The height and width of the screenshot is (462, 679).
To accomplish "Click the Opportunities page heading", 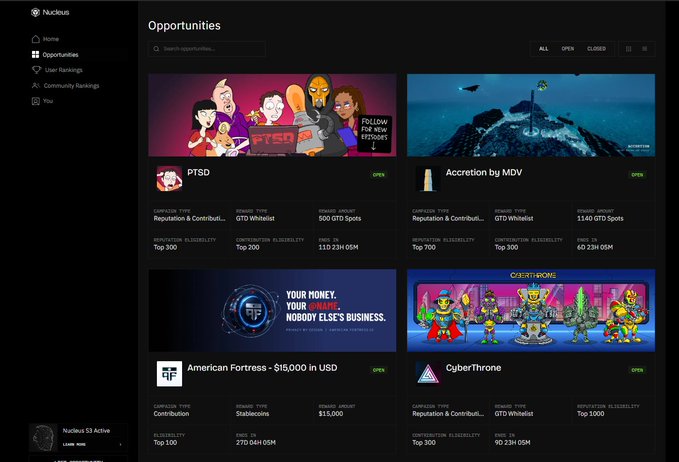I will click(x=184, y=26).
